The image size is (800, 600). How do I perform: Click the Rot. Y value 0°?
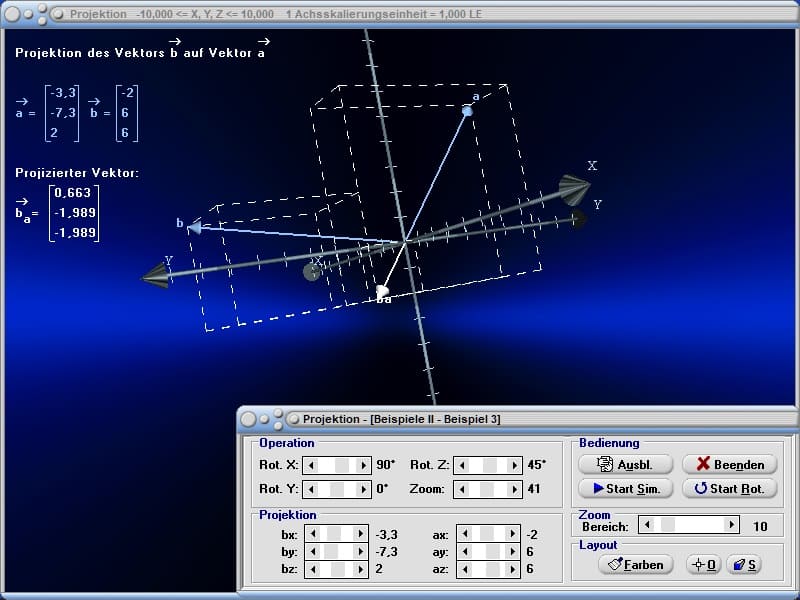[382, 489]
